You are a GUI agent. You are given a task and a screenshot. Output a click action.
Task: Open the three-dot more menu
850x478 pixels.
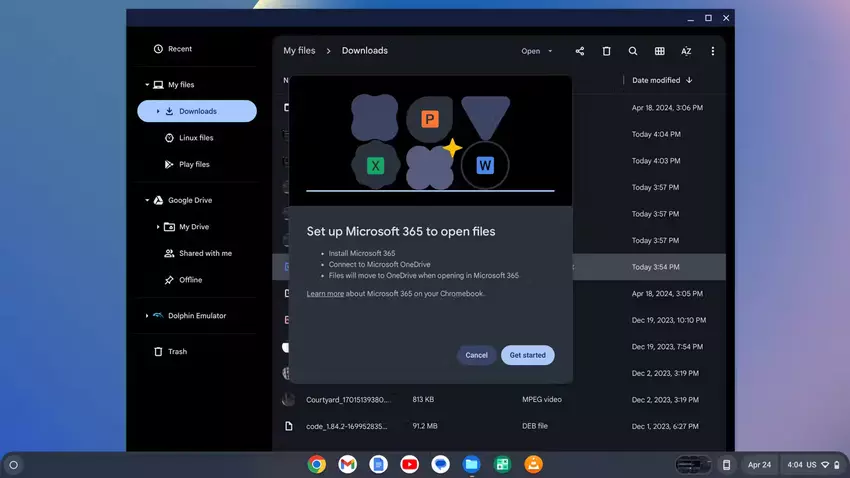(712, 51)
